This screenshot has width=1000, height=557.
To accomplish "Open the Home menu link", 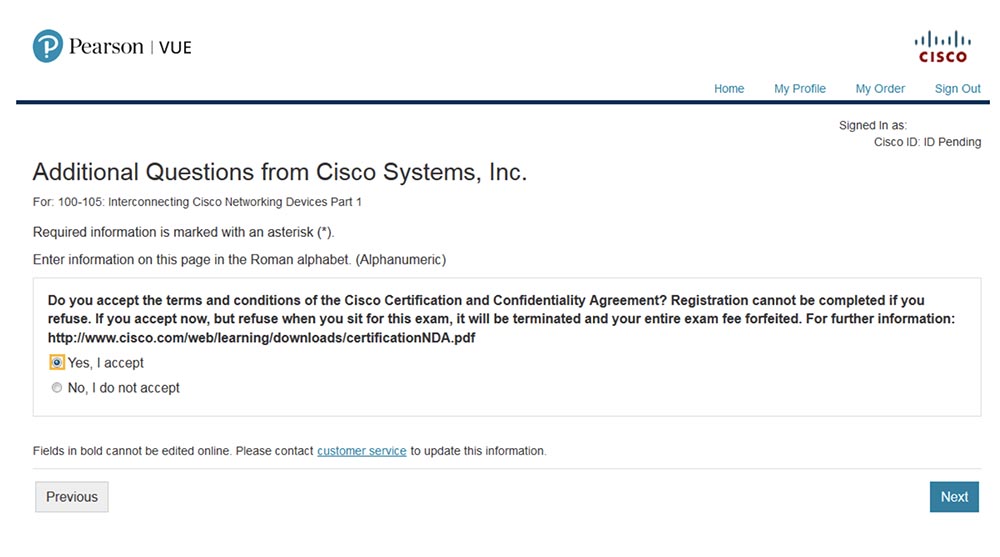I will pos(729,89).
